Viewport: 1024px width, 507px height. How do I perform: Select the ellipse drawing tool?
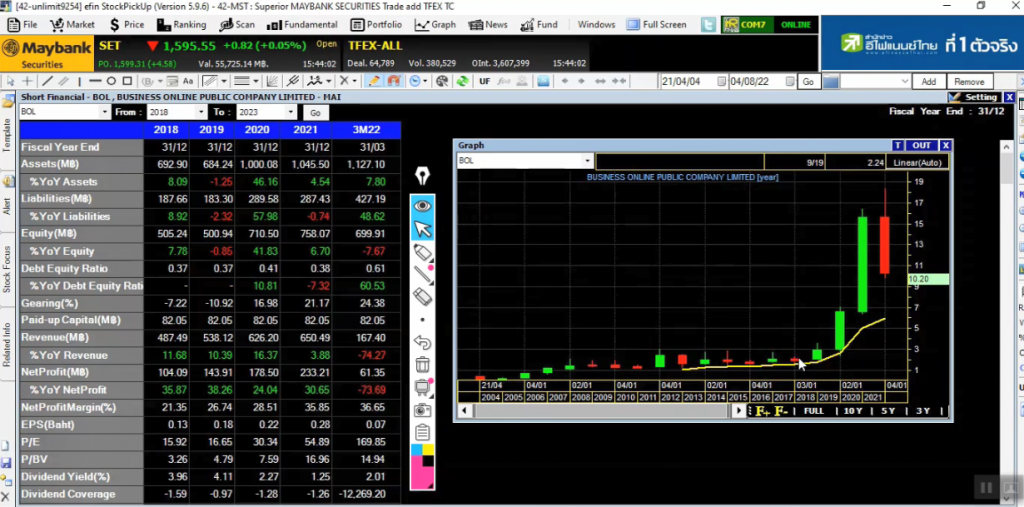click(x=111, y=81)
